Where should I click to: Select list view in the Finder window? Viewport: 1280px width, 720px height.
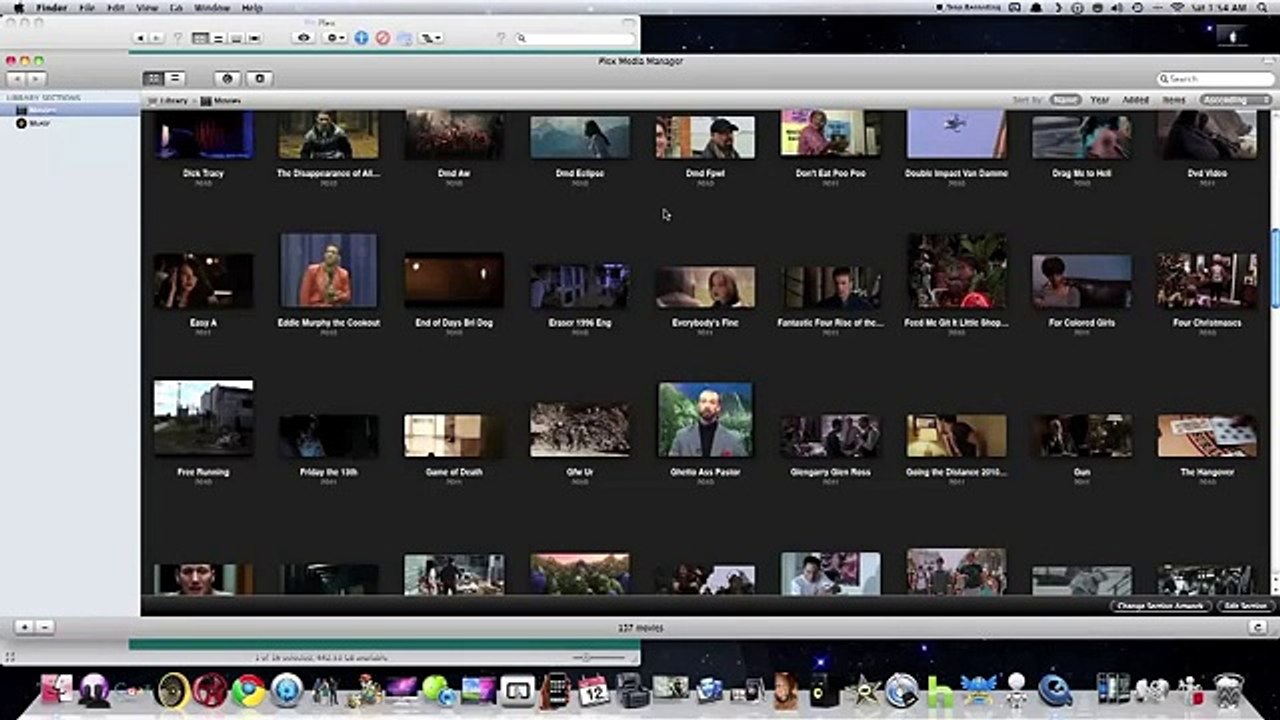pyautogui.click(x=218, y=38)
